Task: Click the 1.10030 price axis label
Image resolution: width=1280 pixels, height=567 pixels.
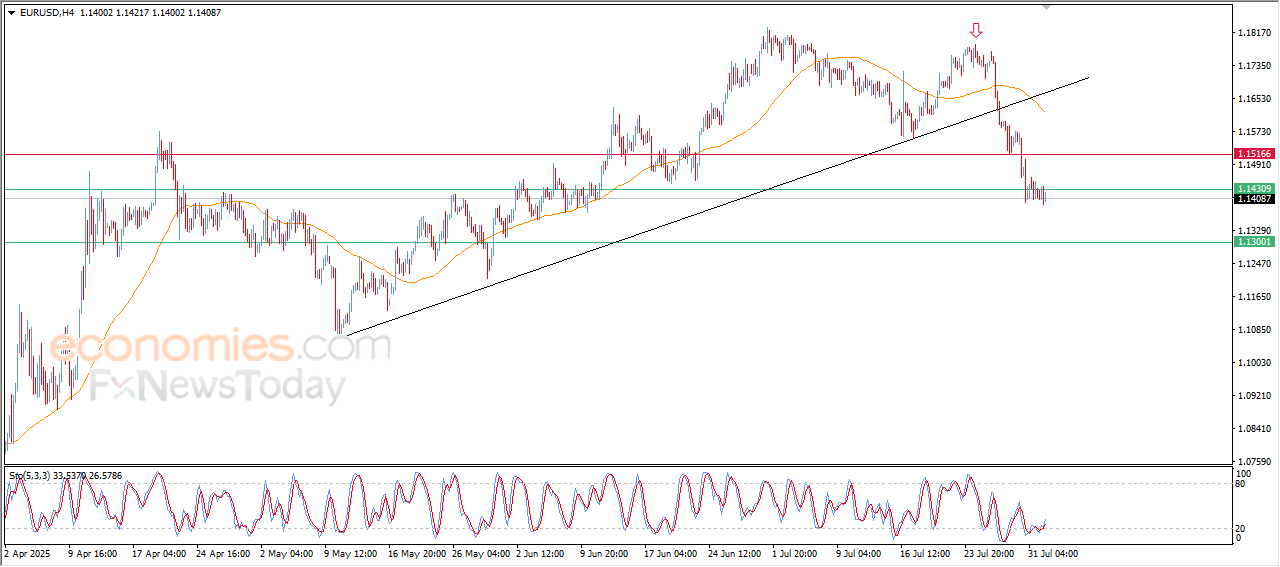Action: (1254, 363)
